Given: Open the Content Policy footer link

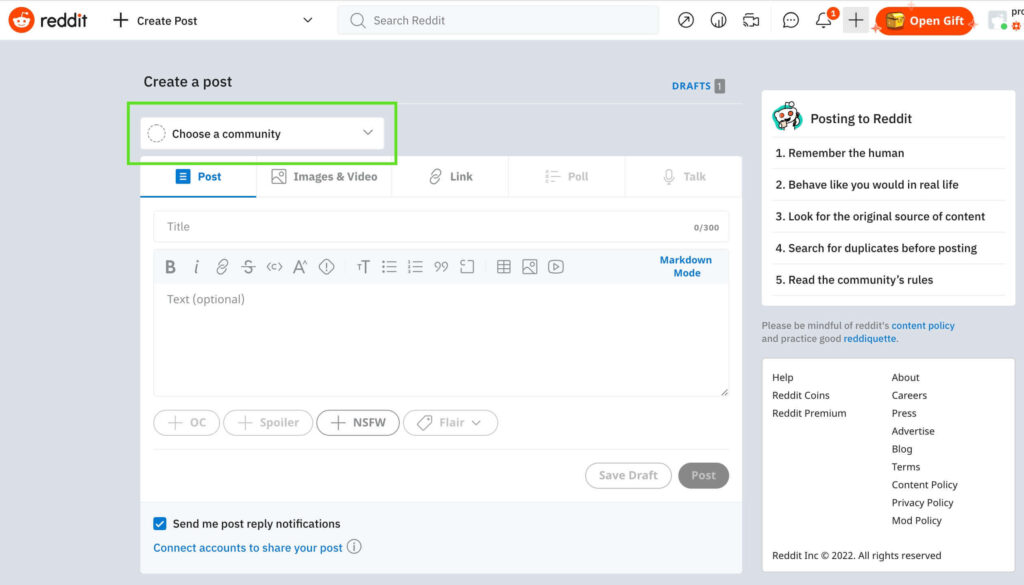Looking at the screenshot, I should point(925,484).
